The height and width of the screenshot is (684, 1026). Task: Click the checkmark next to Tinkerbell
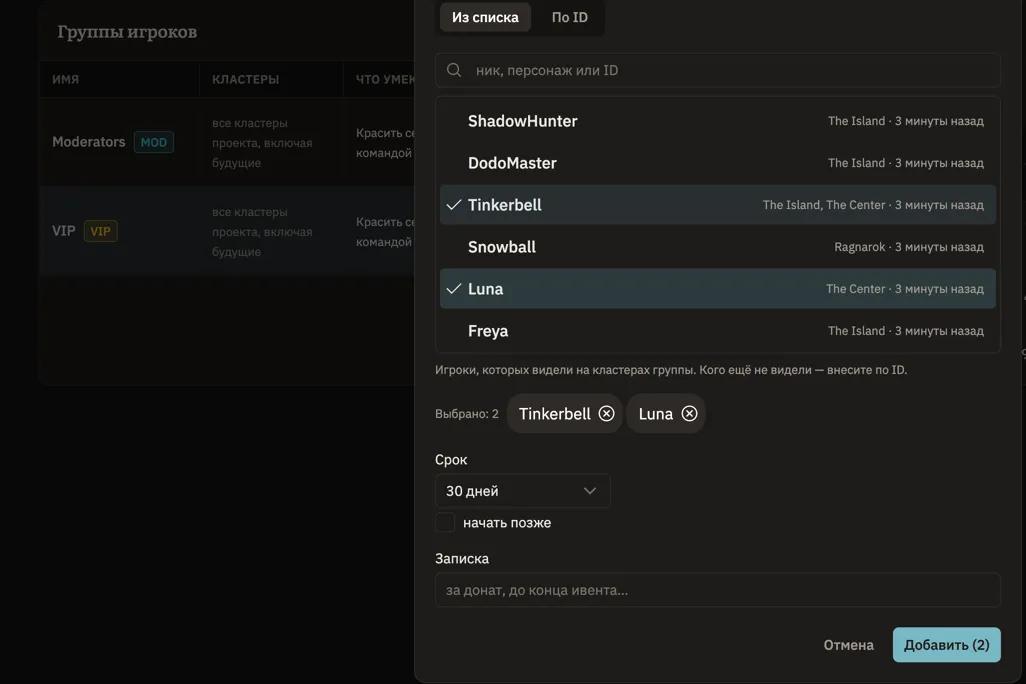pos(453,205)
